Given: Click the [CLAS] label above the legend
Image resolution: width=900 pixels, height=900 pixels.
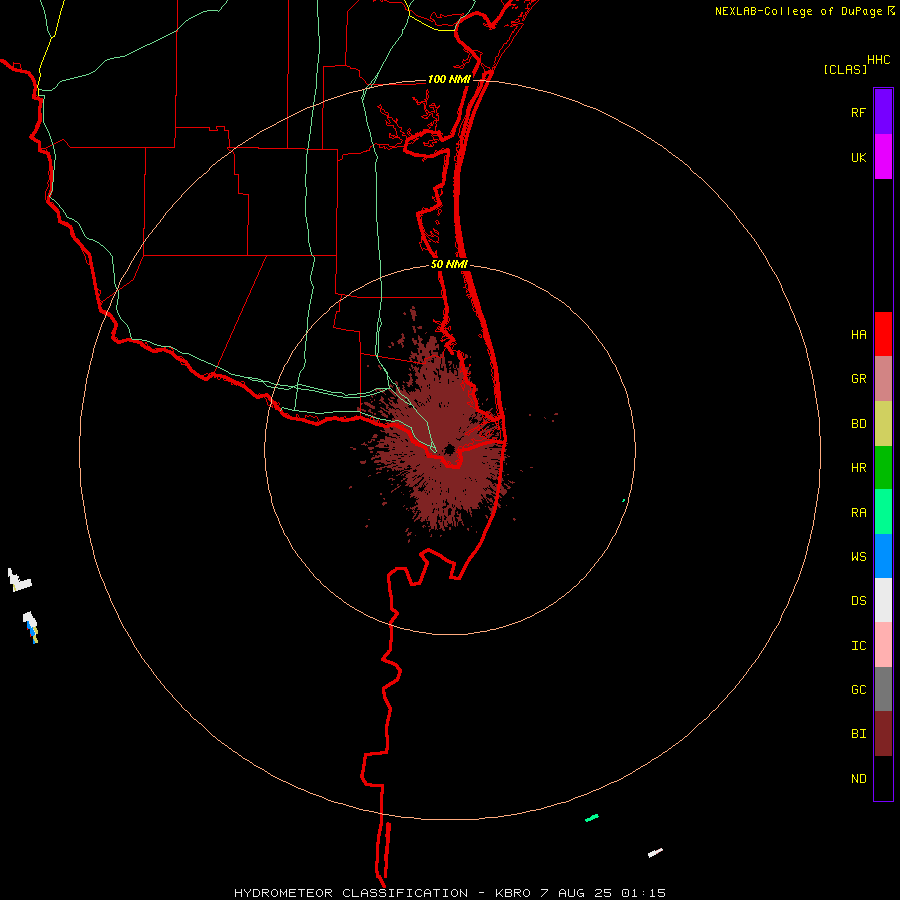Looking at the screenshot, I should click(845, 69).
